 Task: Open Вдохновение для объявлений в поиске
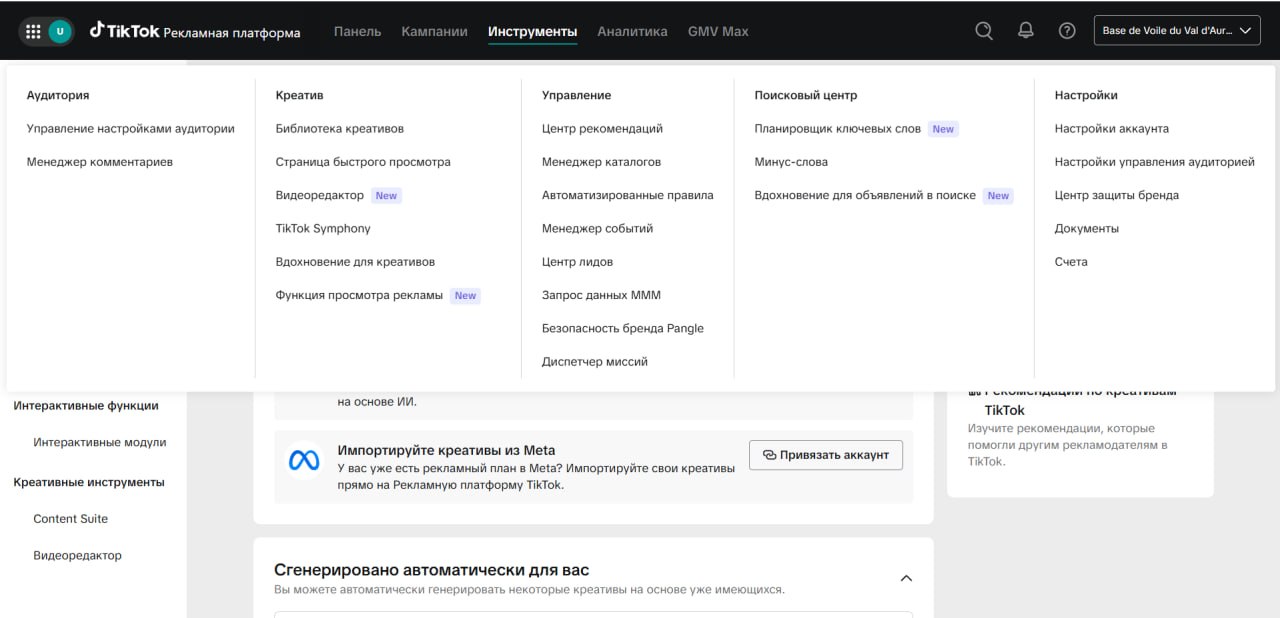(865, 195)
